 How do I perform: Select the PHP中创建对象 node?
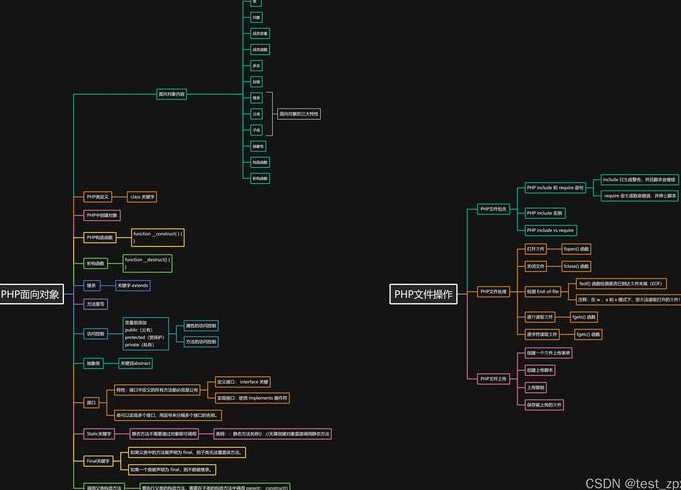[x=102, y=215]
